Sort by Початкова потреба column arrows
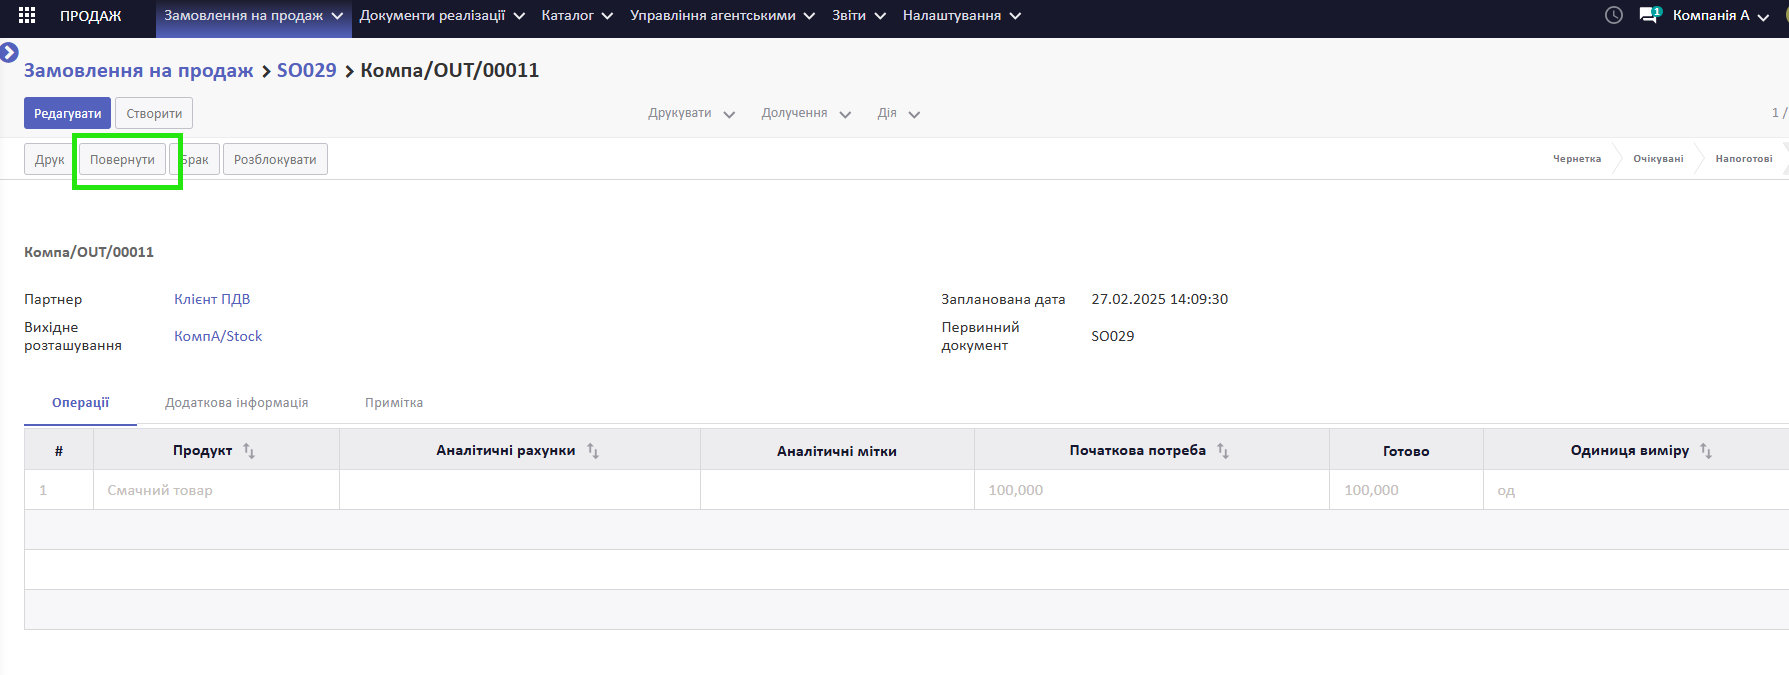Viewport: 1789px width, 675px height. (x=1222, y=451)
